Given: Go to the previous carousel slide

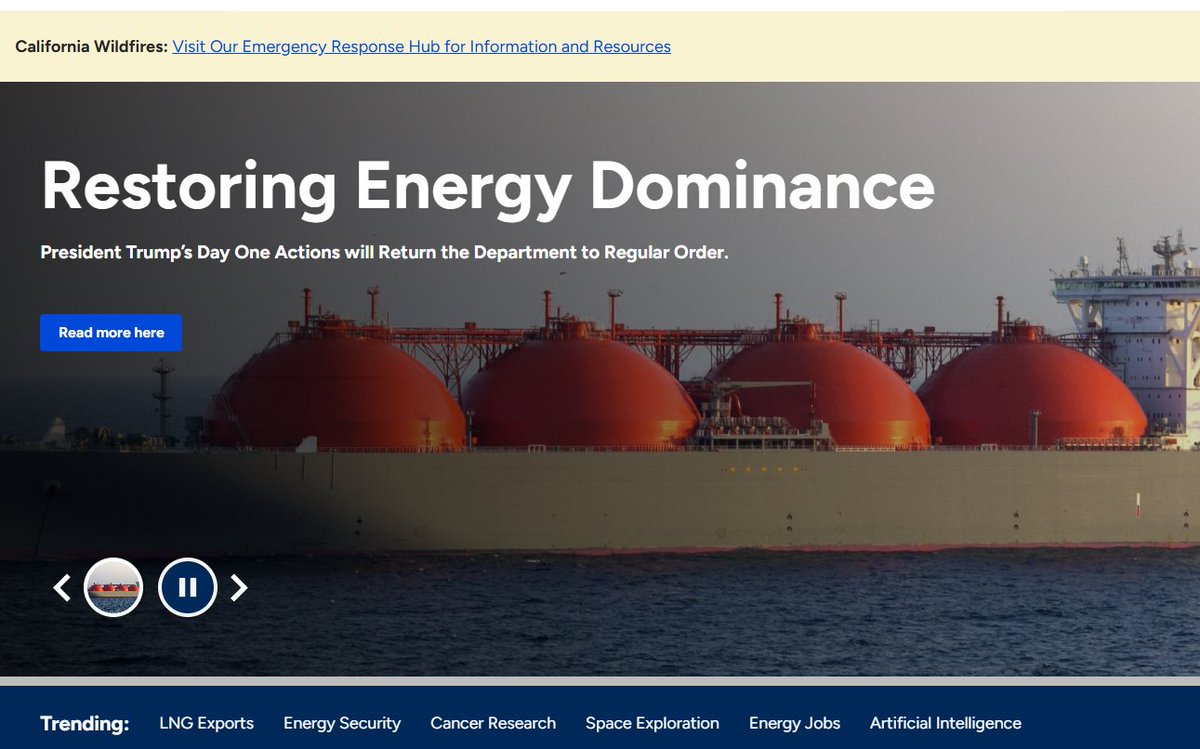Looking at the screenshot, I should [x=62, y=587].
